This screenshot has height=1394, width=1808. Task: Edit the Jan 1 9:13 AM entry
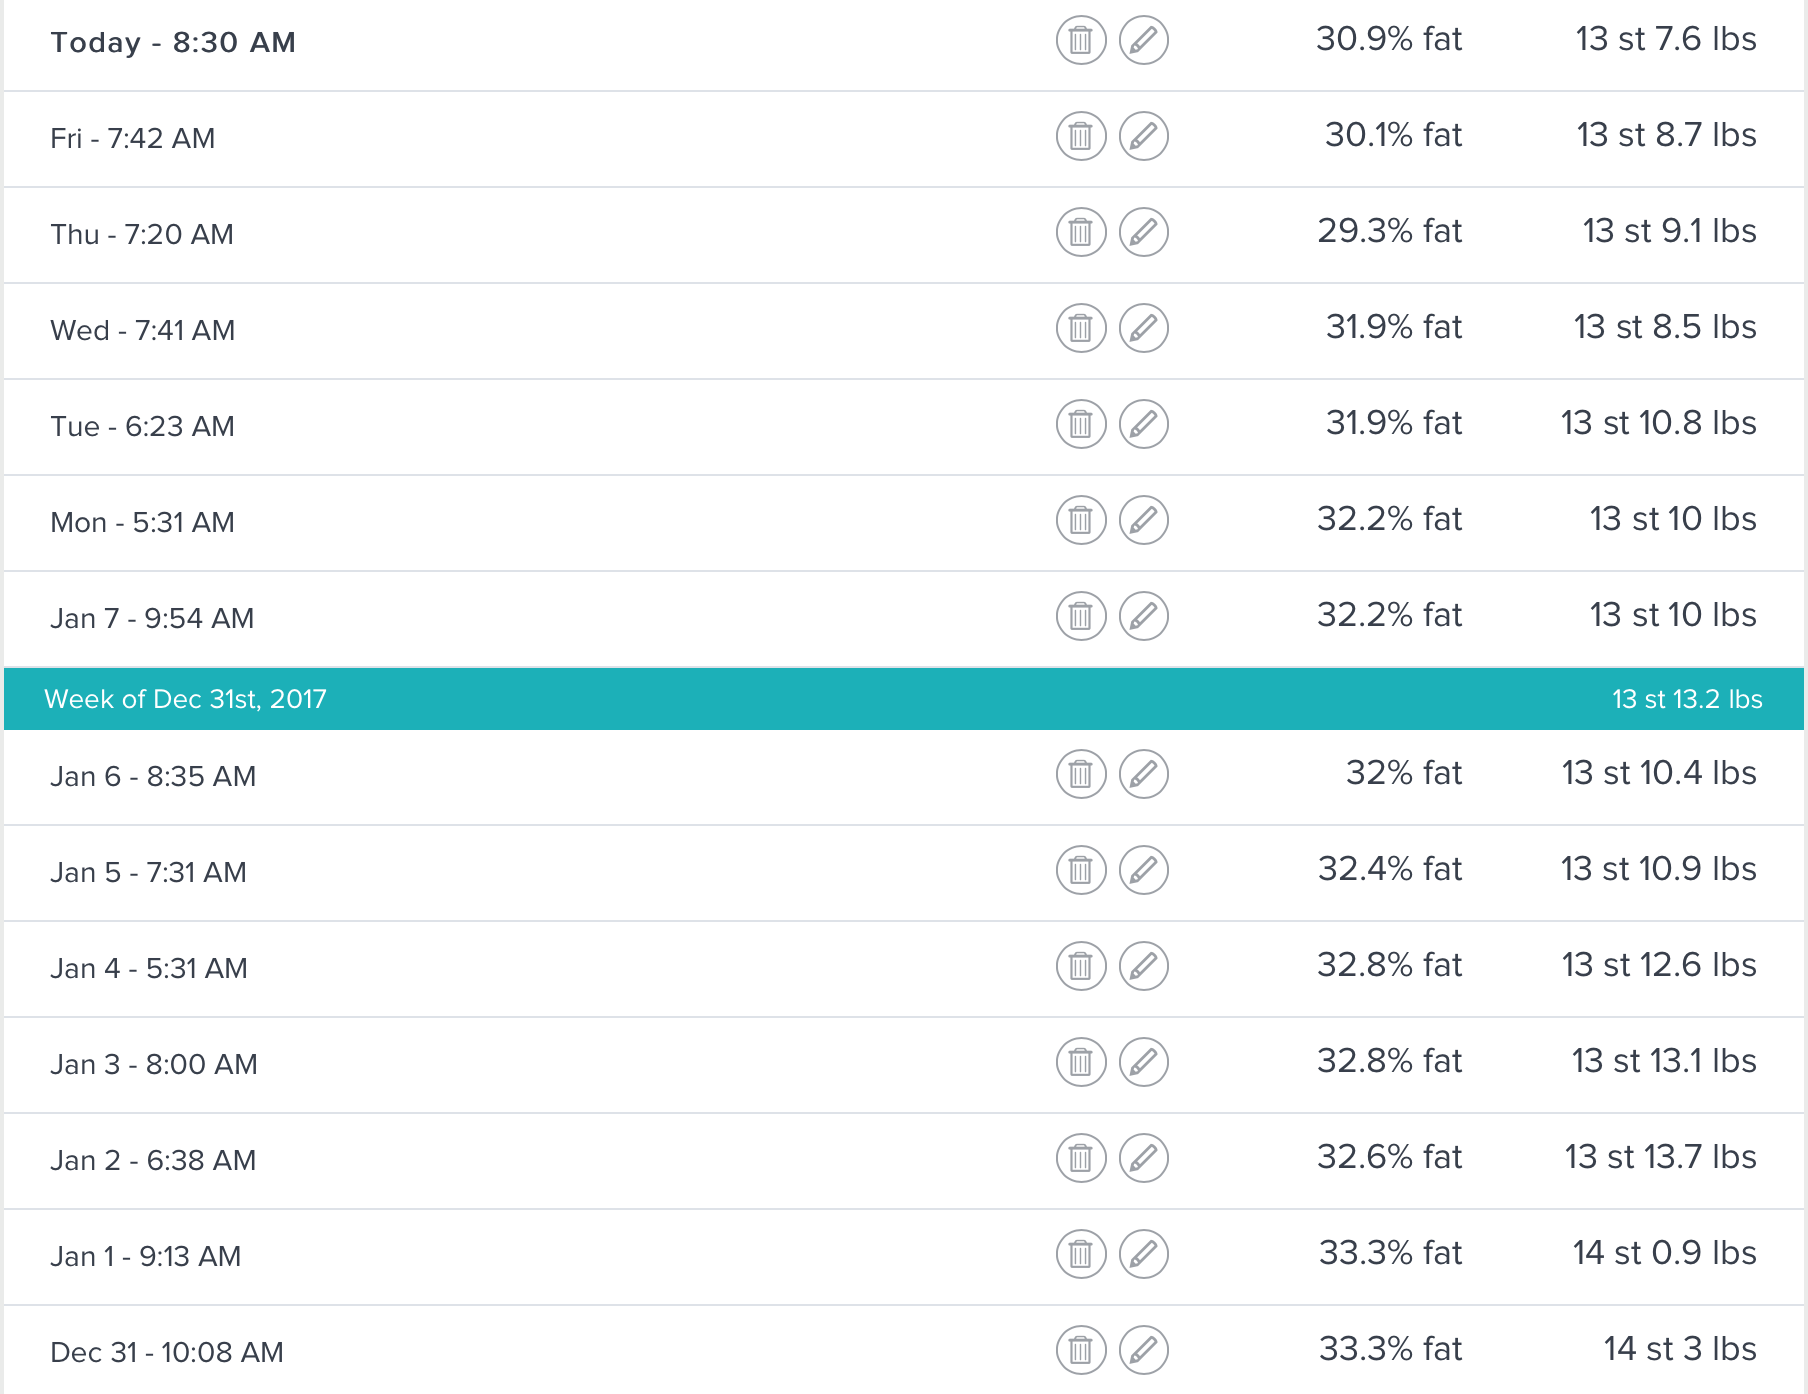tap(1143, 1255)
